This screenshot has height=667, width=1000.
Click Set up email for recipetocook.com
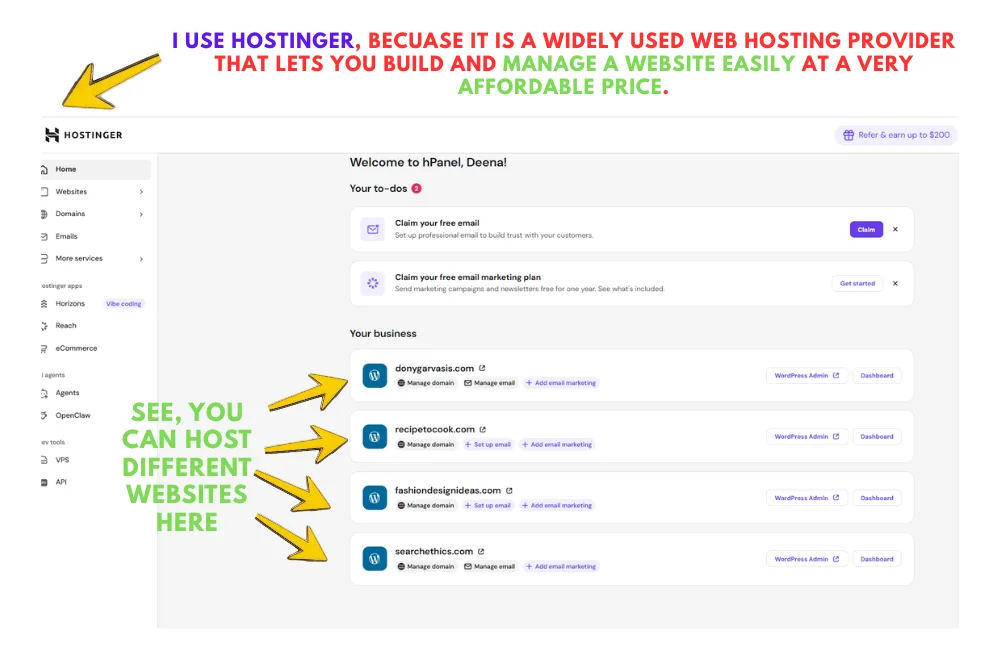[x=488, y=444]
